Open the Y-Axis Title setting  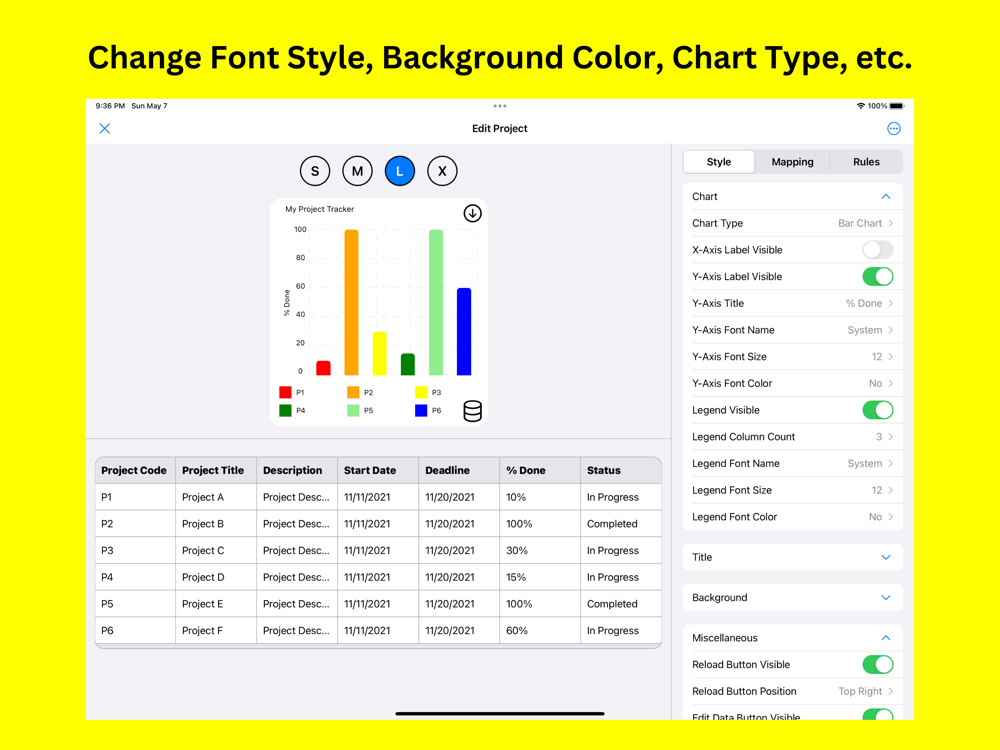pos(792,304)
